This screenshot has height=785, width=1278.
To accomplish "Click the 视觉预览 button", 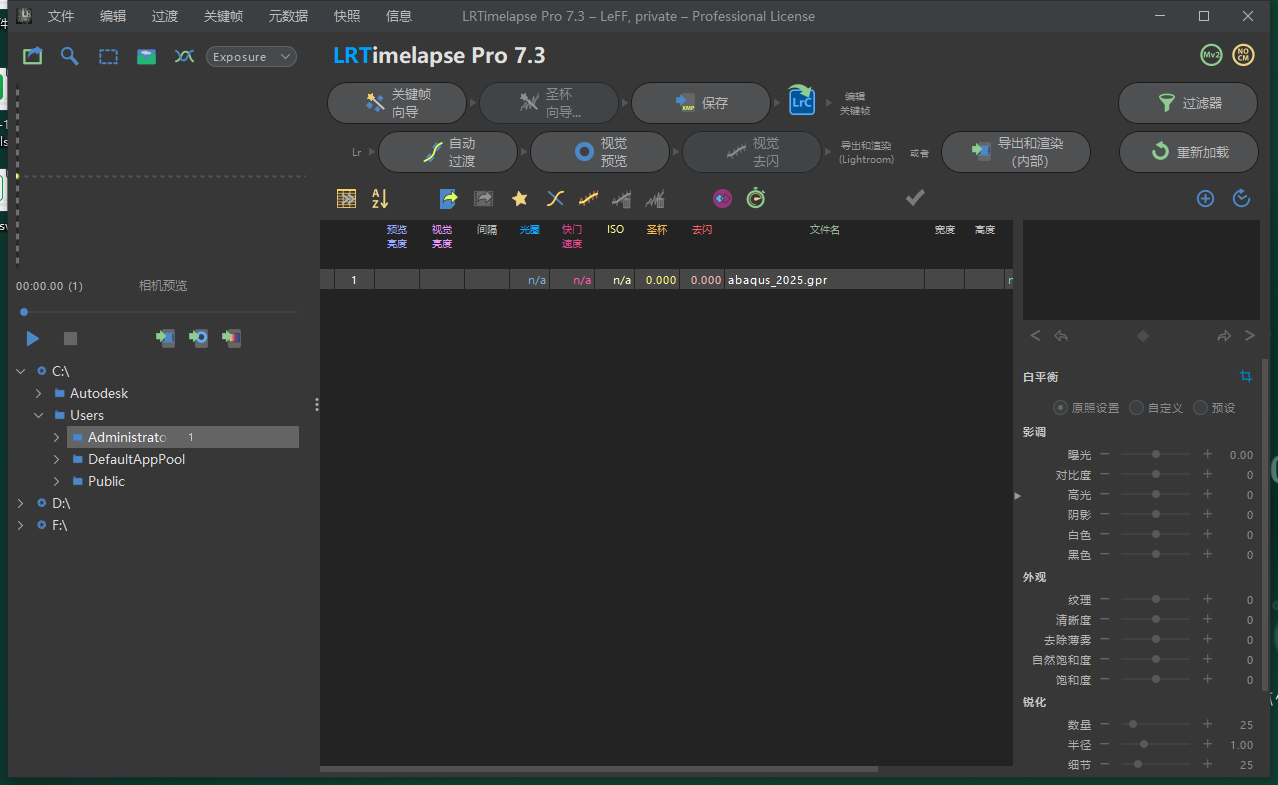I will tap(600, 152).
